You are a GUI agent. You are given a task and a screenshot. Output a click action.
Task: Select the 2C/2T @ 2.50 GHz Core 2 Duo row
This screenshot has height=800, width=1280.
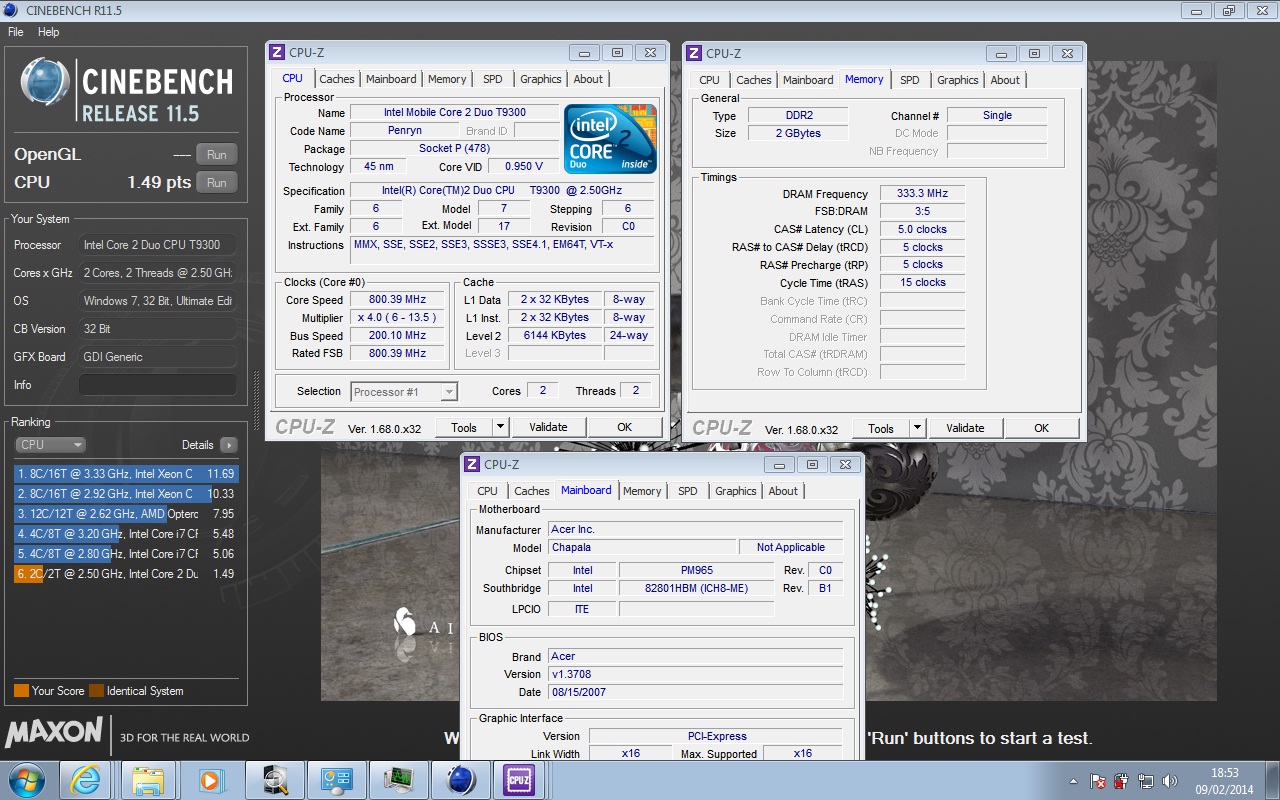[x=126, y=574]
